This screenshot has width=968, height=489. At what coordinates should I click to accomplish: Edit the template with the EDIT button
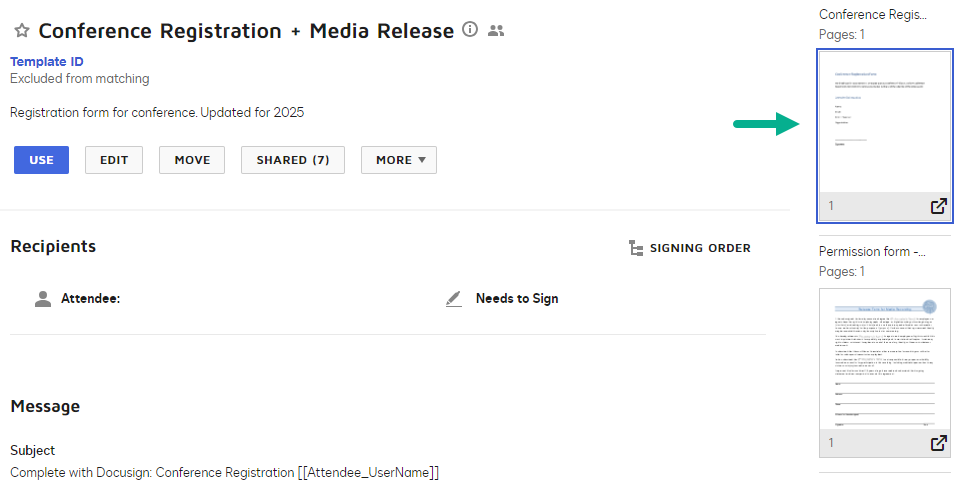pyautogui.click(x=114, y=160)
